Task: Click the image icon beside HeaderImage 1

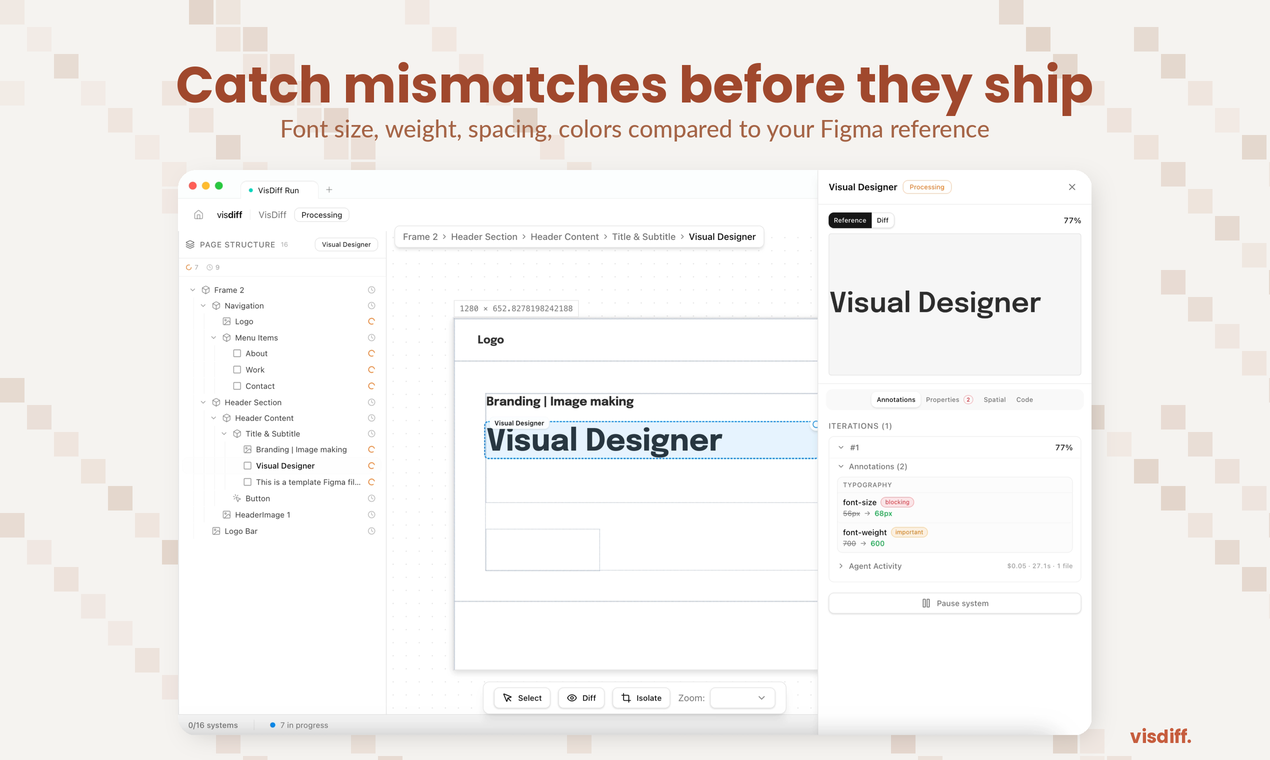Action: (x=226, y=515)
